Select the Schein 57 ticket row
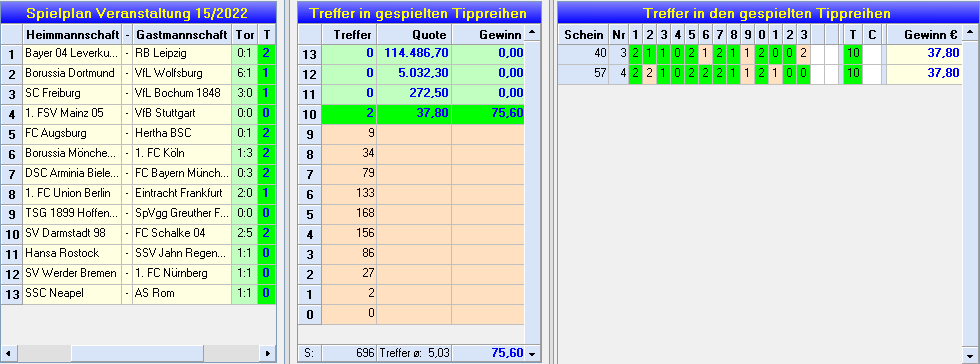The image size is (980, 364). coord(759,74)
